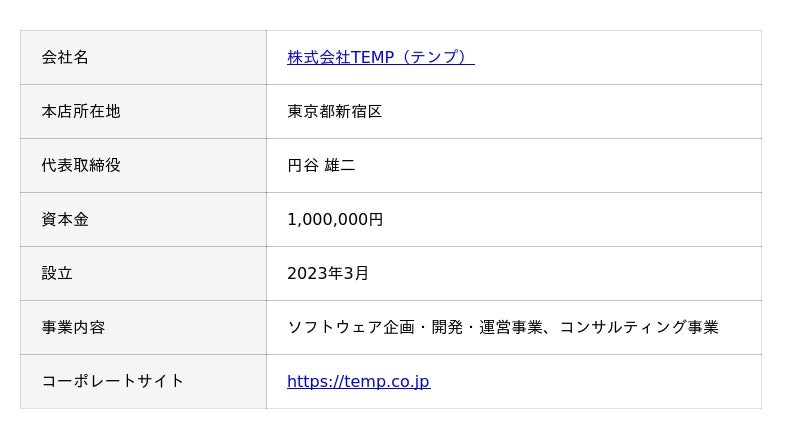Select the 1,000,000円 capital value

click(335, 220)
